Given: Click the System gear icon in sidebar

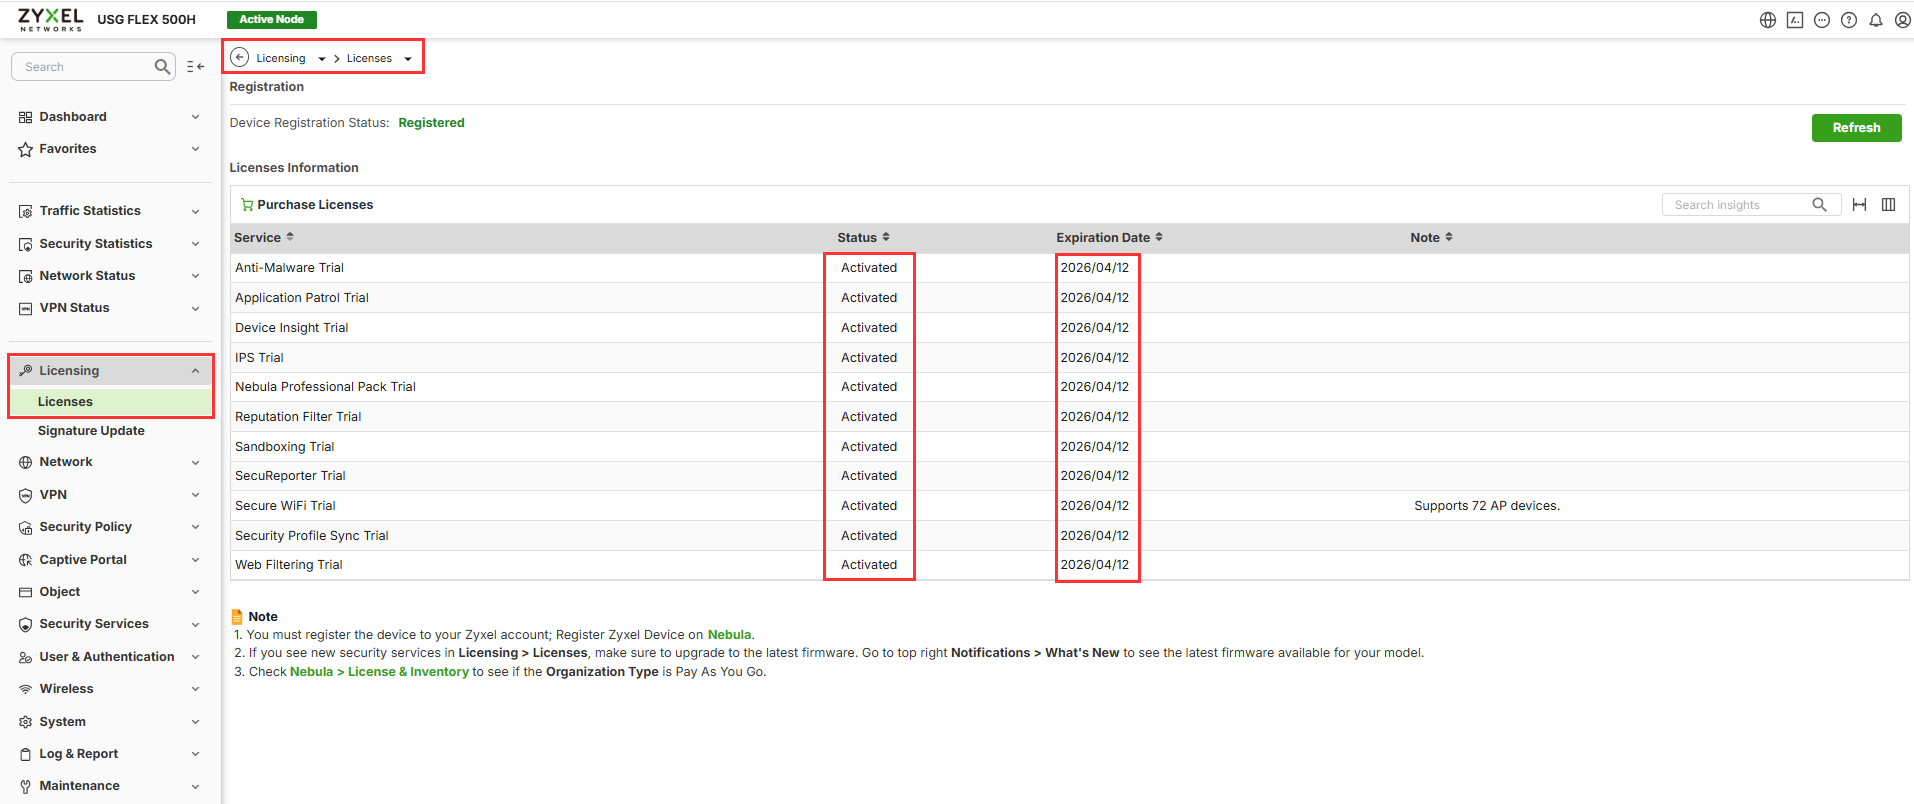Looking at the screenshot, I should tap(26, 722).
